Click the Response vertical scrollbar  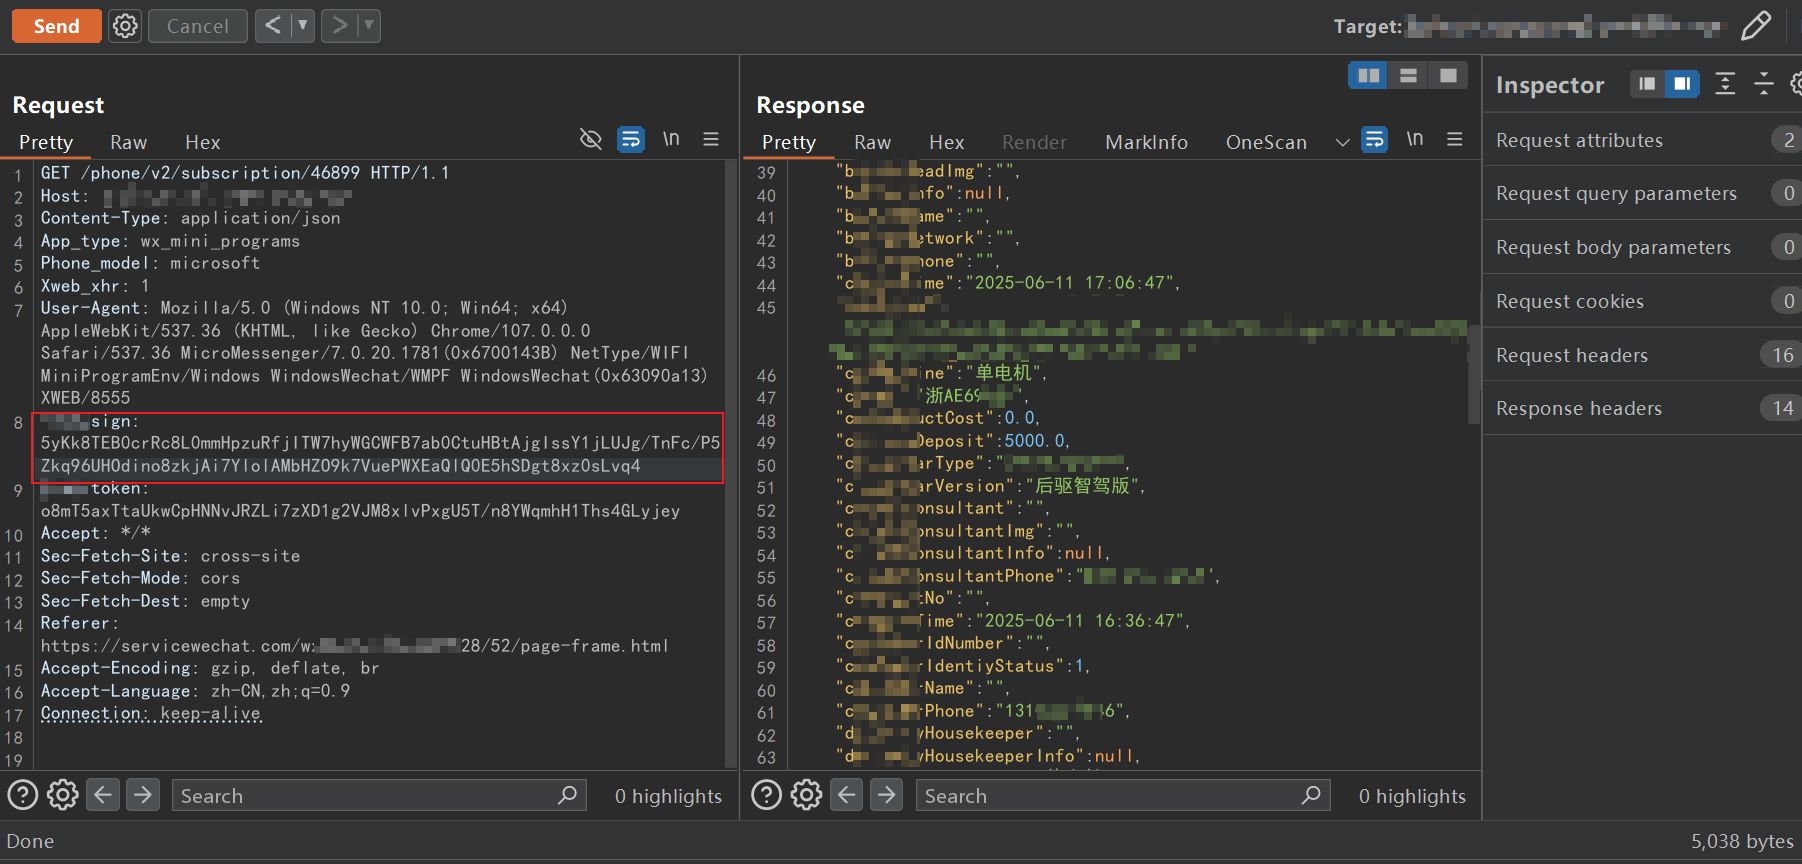[x=1473, y=375]
